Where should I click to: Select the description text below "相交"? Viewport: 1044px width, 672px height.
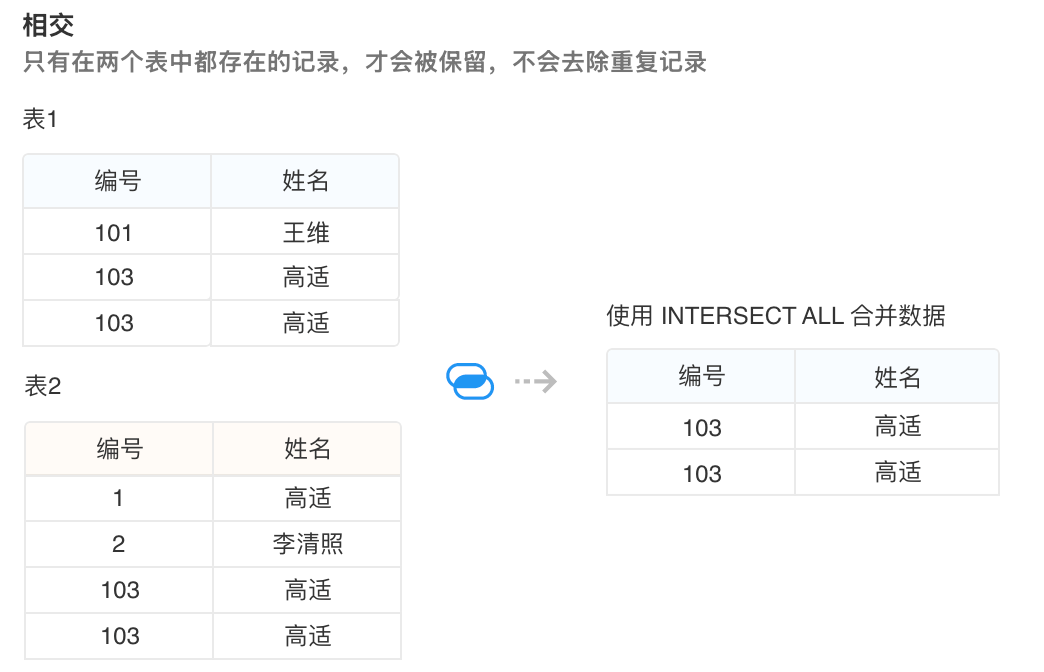click(x=364, y=62)
